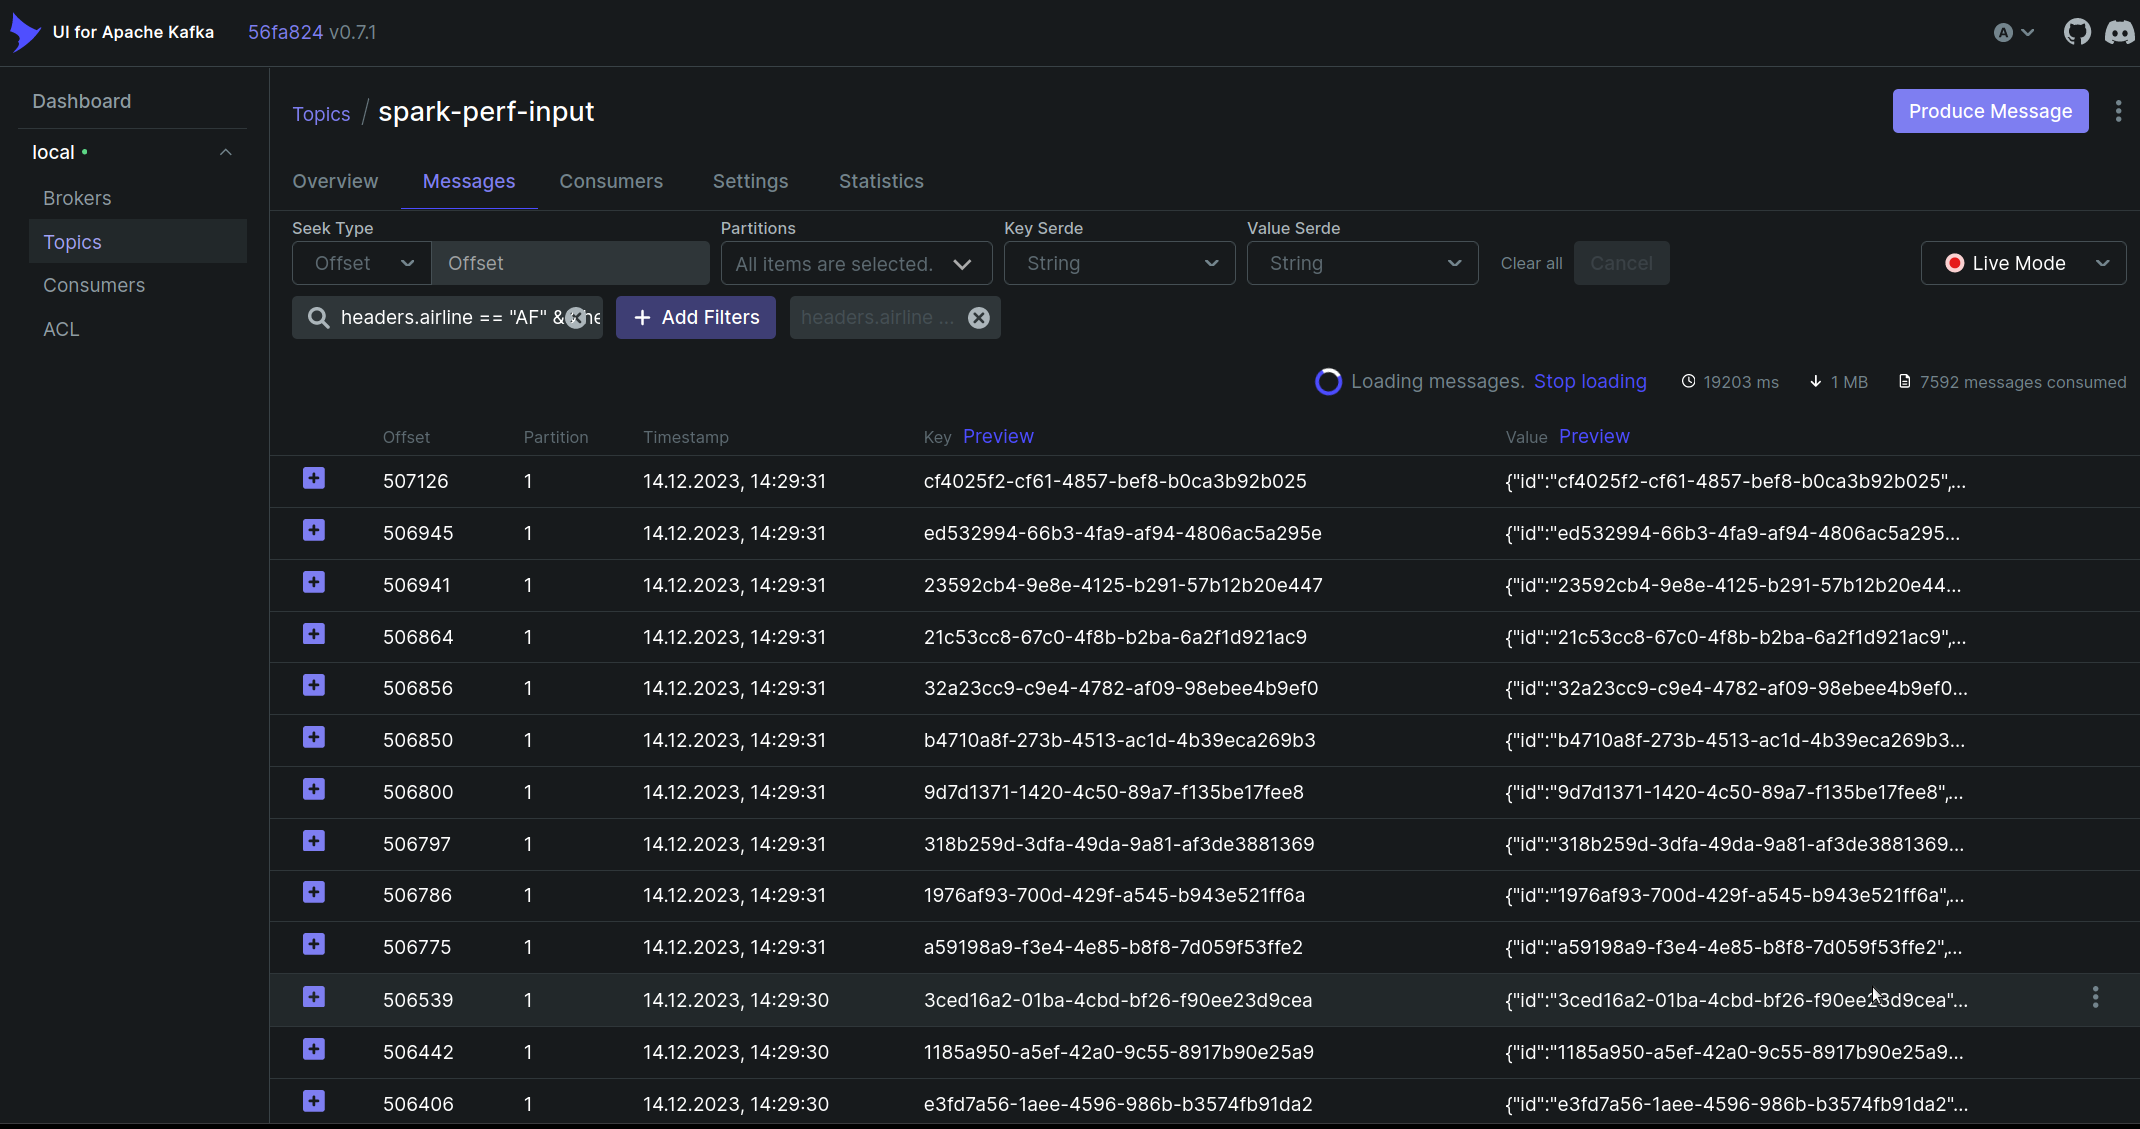Switch to the Consumers tab
This screenshot has width=2140, height=1129.
[611, 181]
